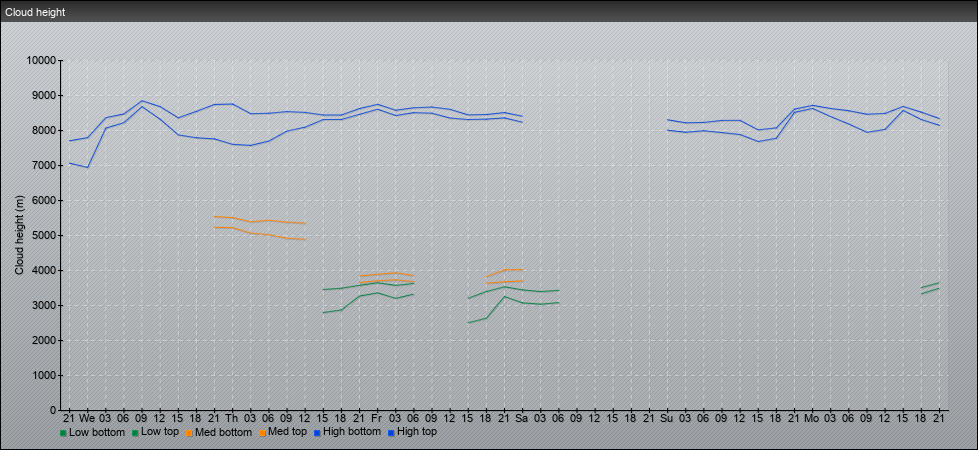Click the green Low top legend swatch
This screenshot has width=978, height=450.
point(136,433)
